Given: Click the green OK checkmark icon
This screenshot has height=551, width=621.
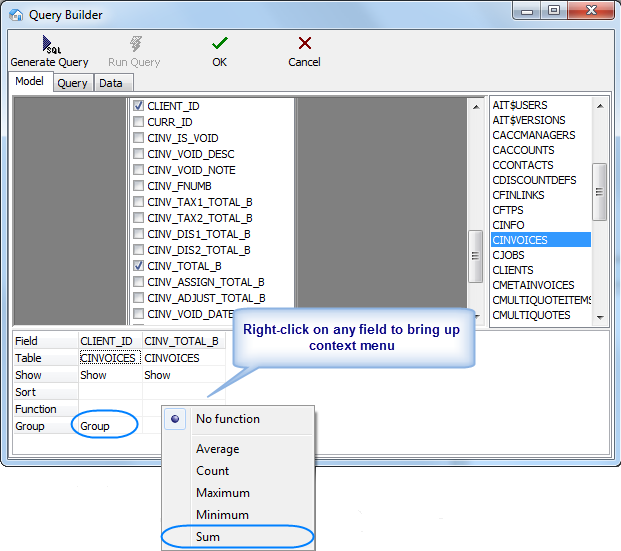Looking at the screenshot, I should tap(220, 43).
